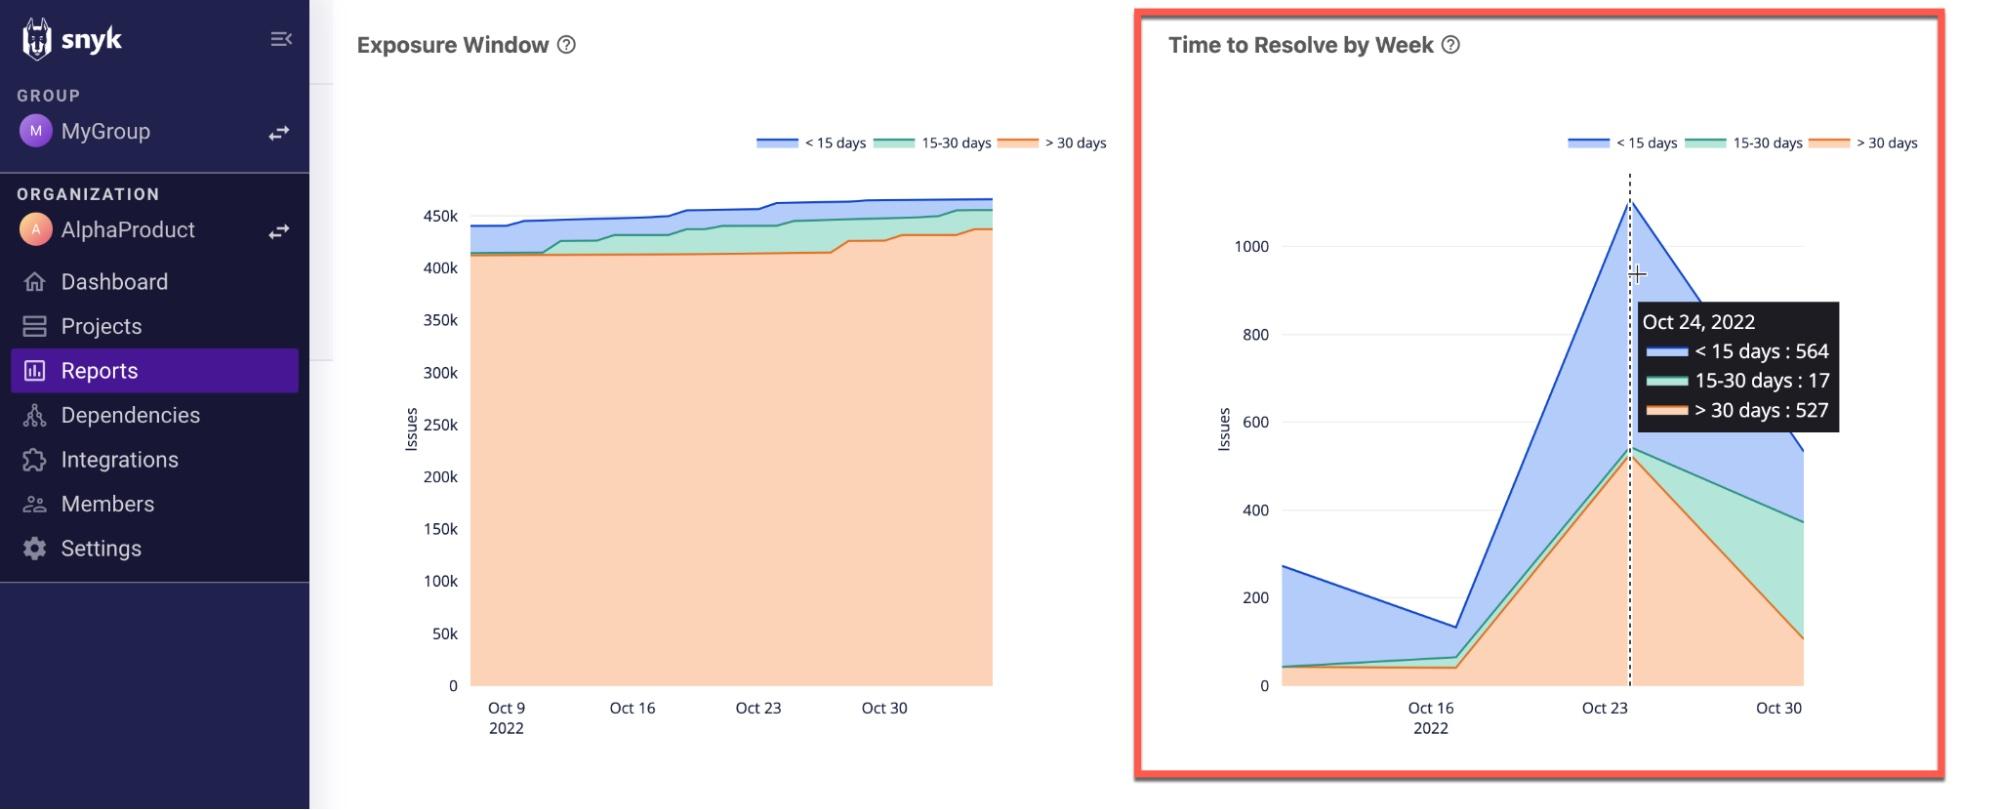The width and height of the screenshot is (1999, 810).
Task: Toggle '< 15 days' series in Time to Resolve legend
Action: pos(1622,143)
